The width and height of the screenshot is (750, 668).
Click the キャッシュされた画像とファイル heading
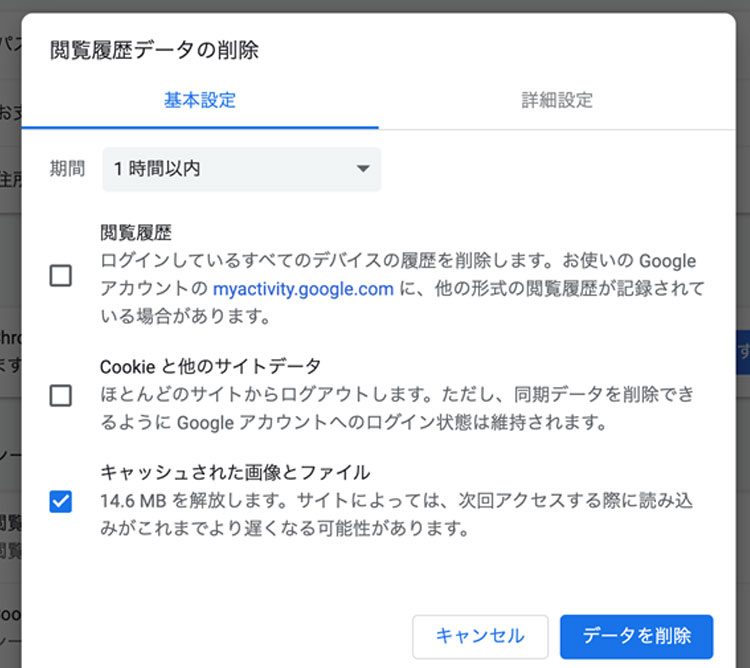(235, 472)
